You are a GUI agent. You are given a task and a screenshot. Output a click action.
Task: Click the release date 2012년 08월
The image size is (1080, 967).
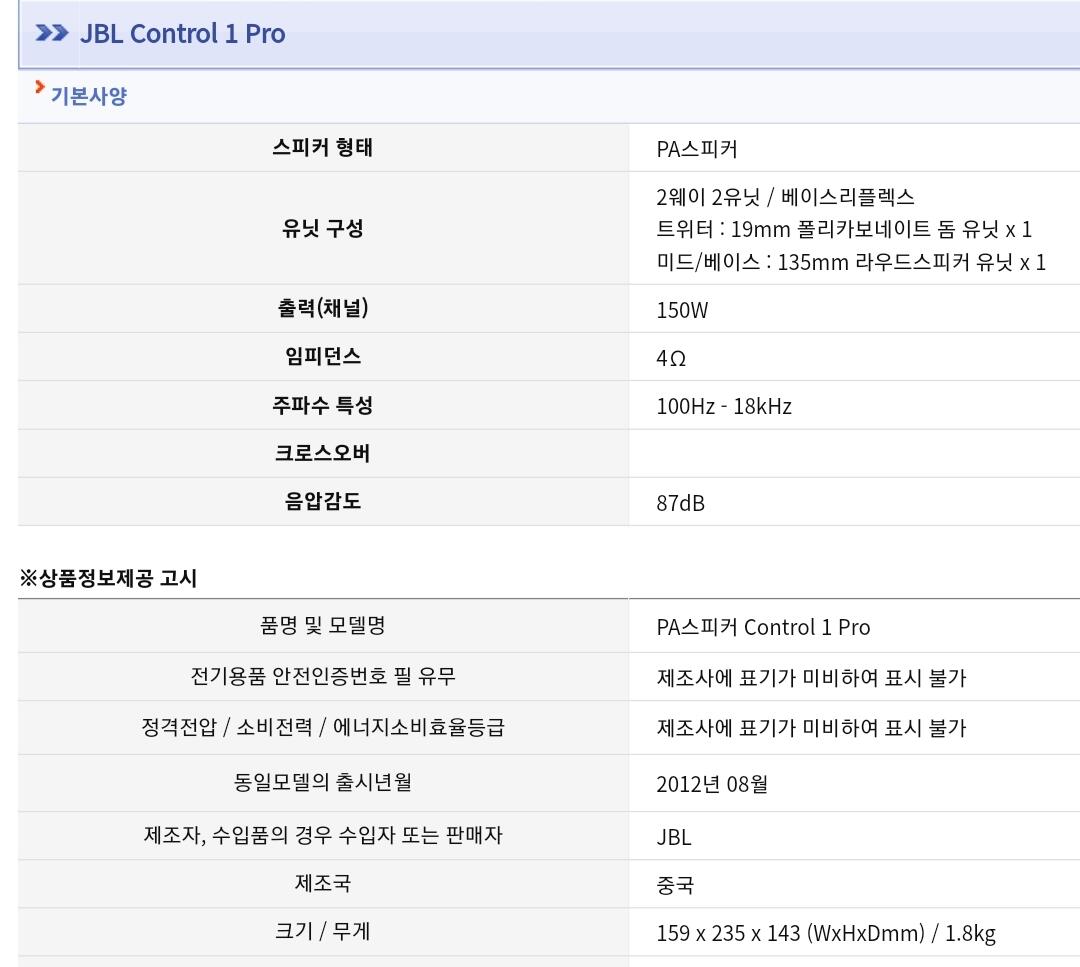(712, 784)
